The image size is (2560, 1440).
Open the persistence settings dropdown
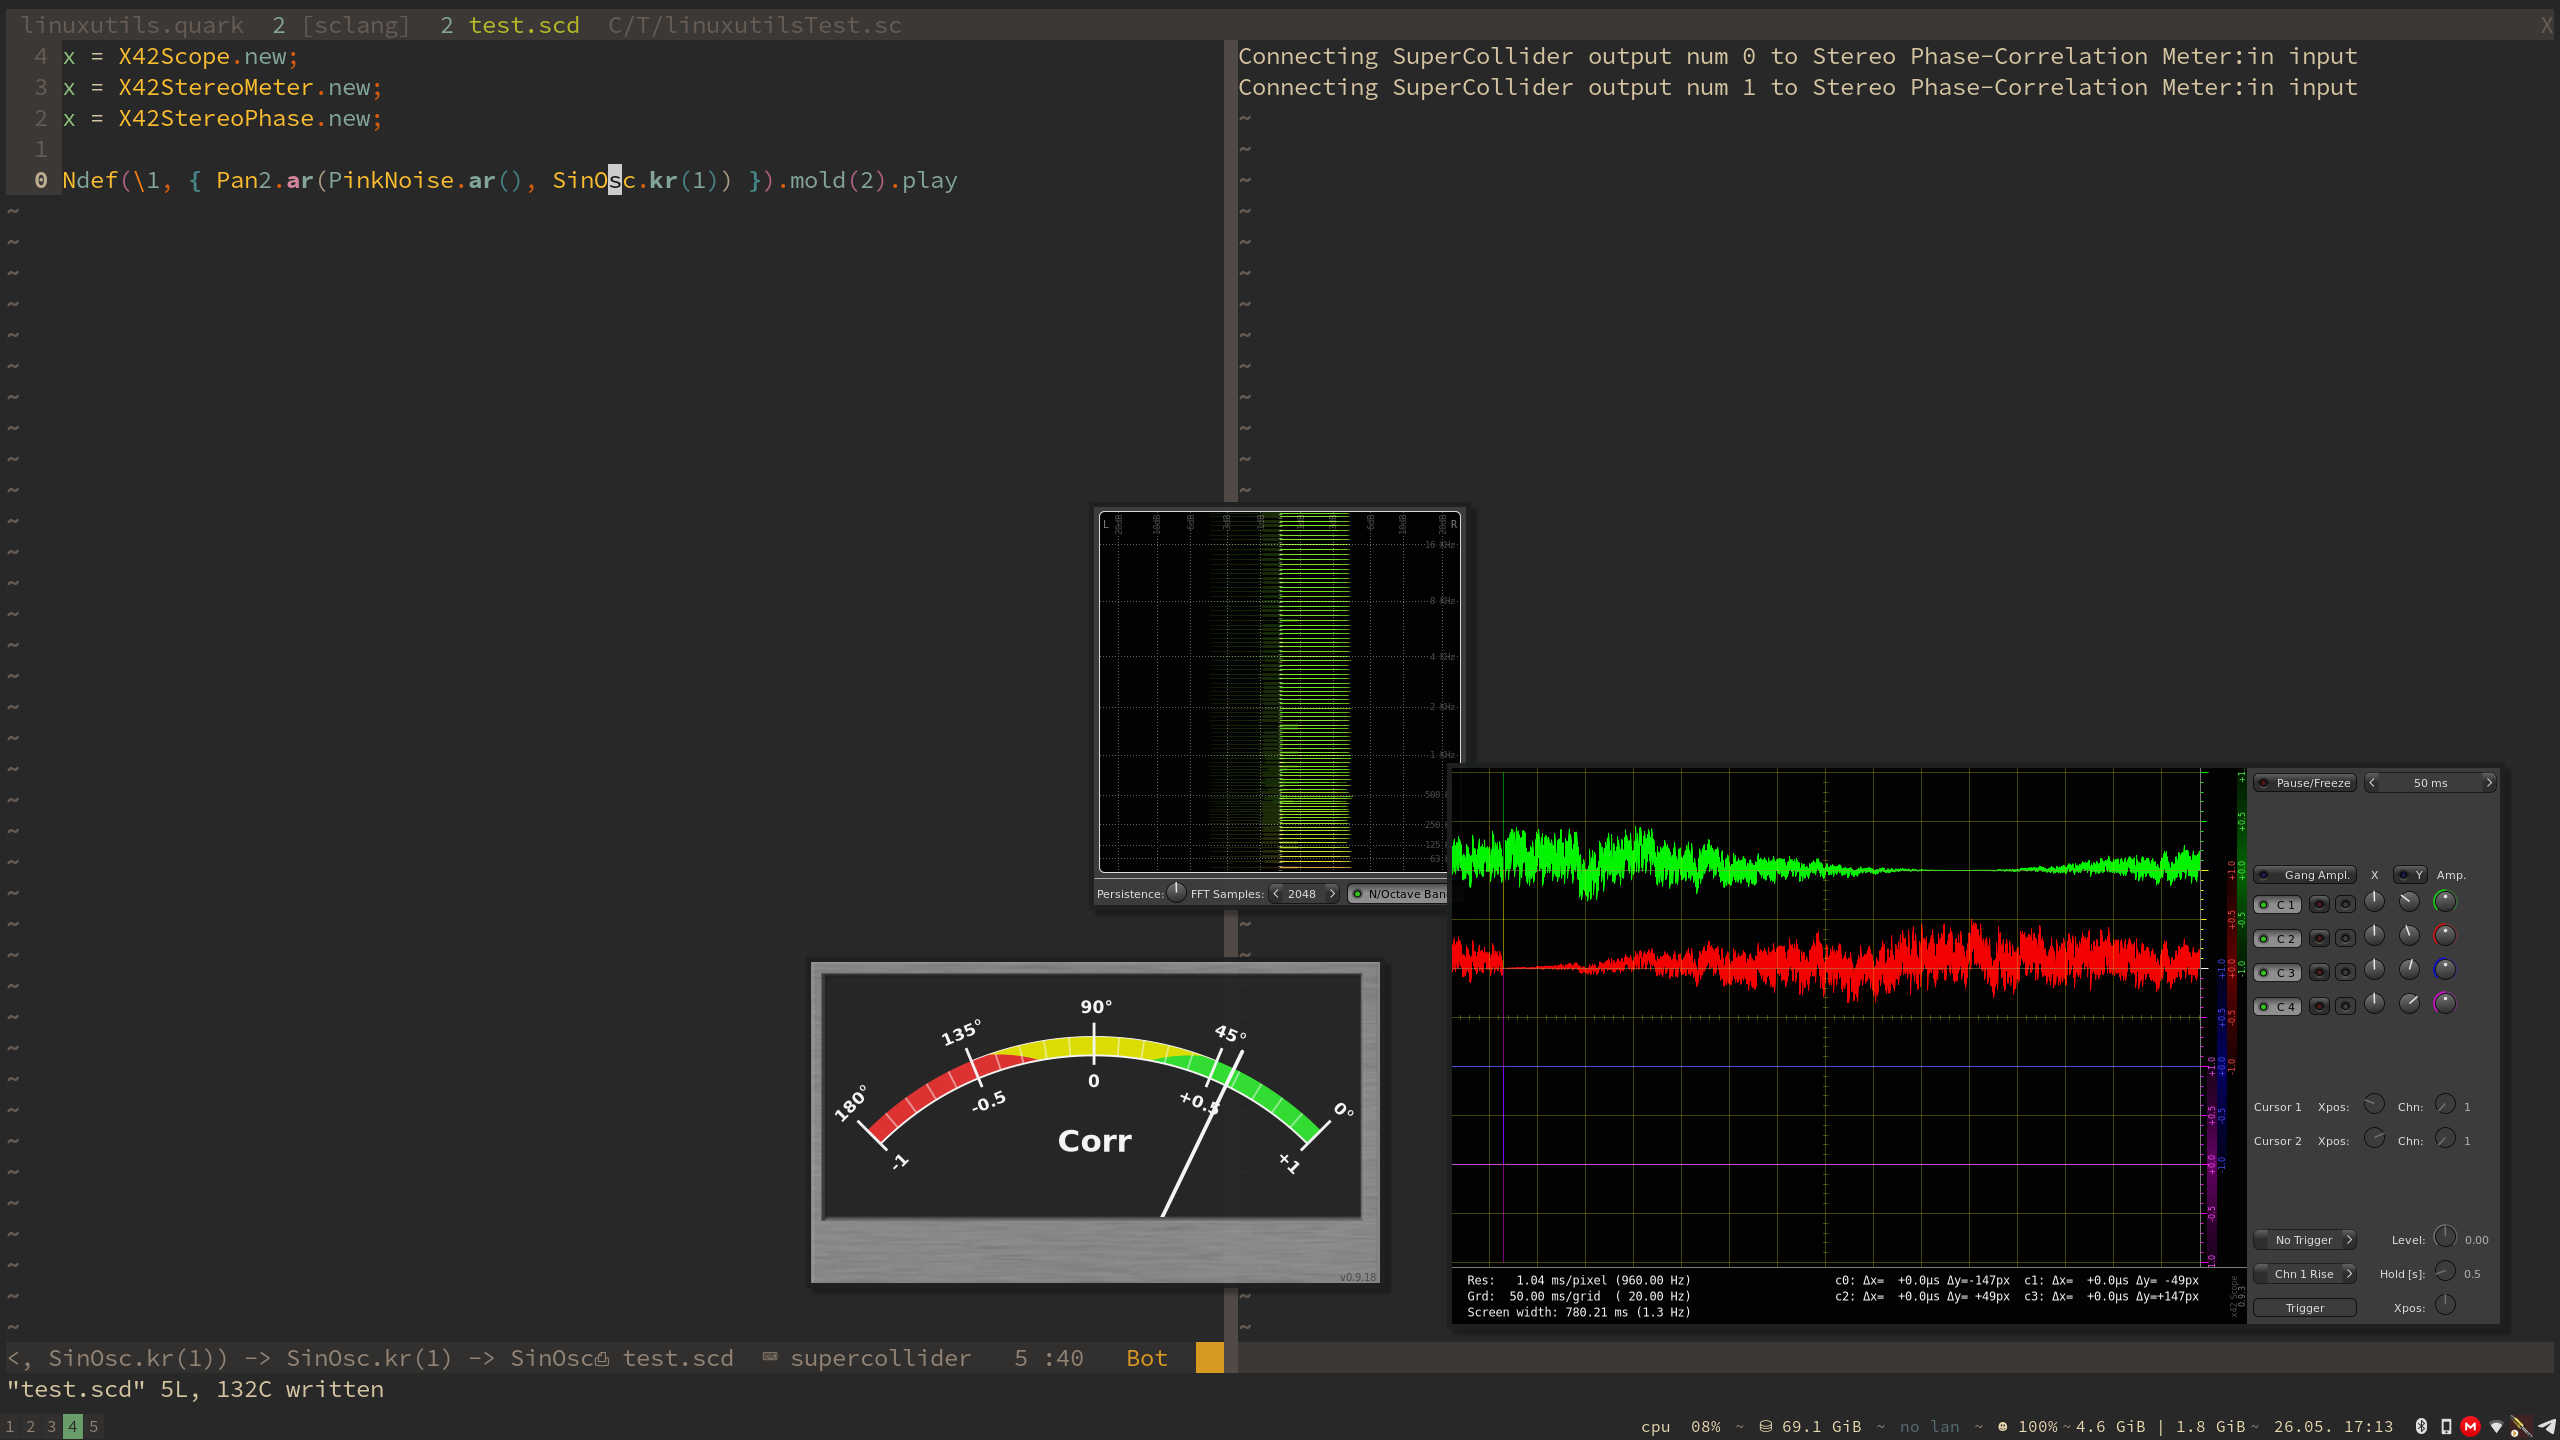tap(1176, 893)
